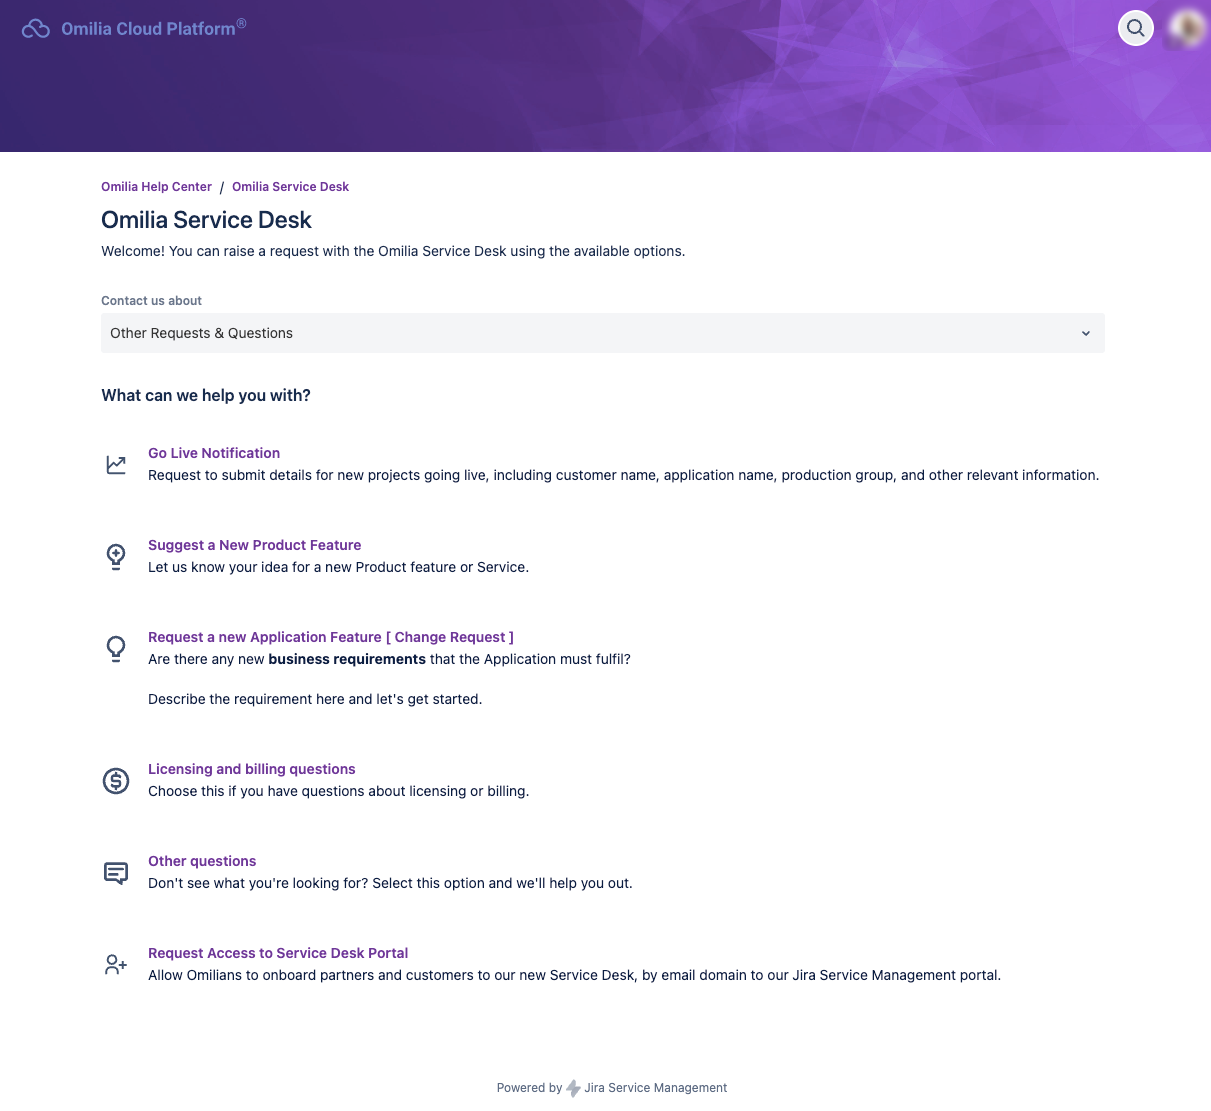The width and height of the screenshot is (1211, 1111).
Task: Open the user profile avatar
Action: pyautogui.click(x=1188, y=28)
